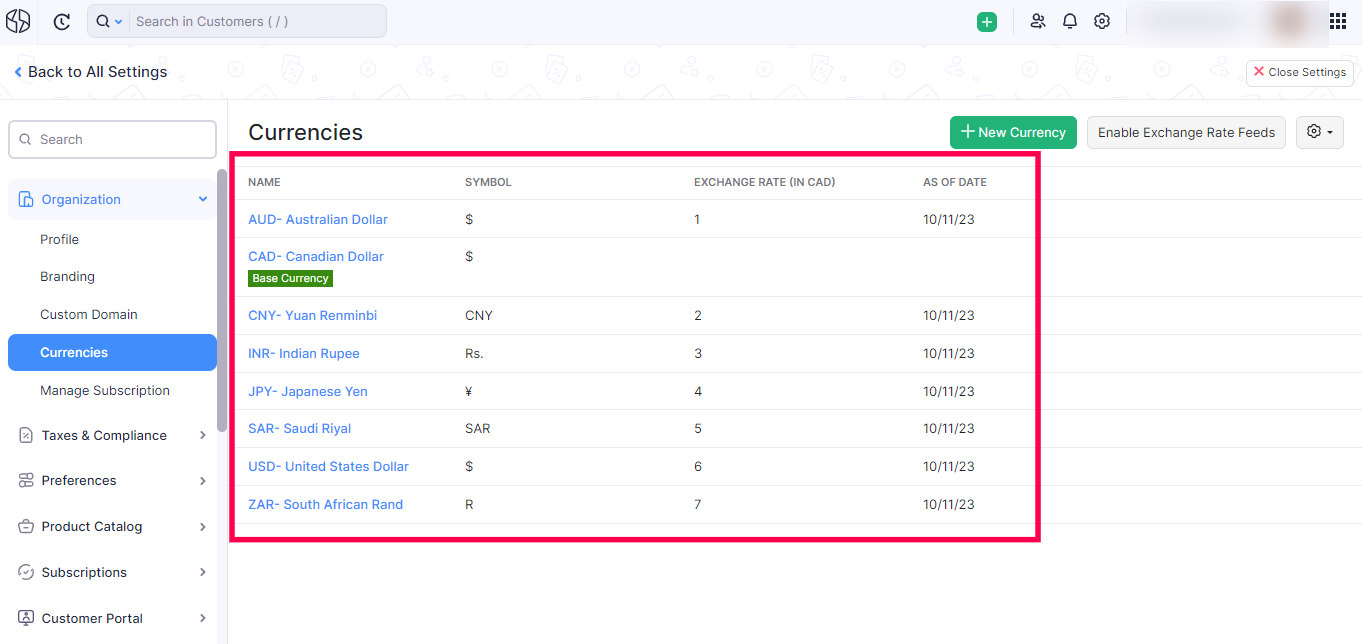
Task: Click Enable Exchange Rate Feeds button
Action: [x=1186, y=132]
